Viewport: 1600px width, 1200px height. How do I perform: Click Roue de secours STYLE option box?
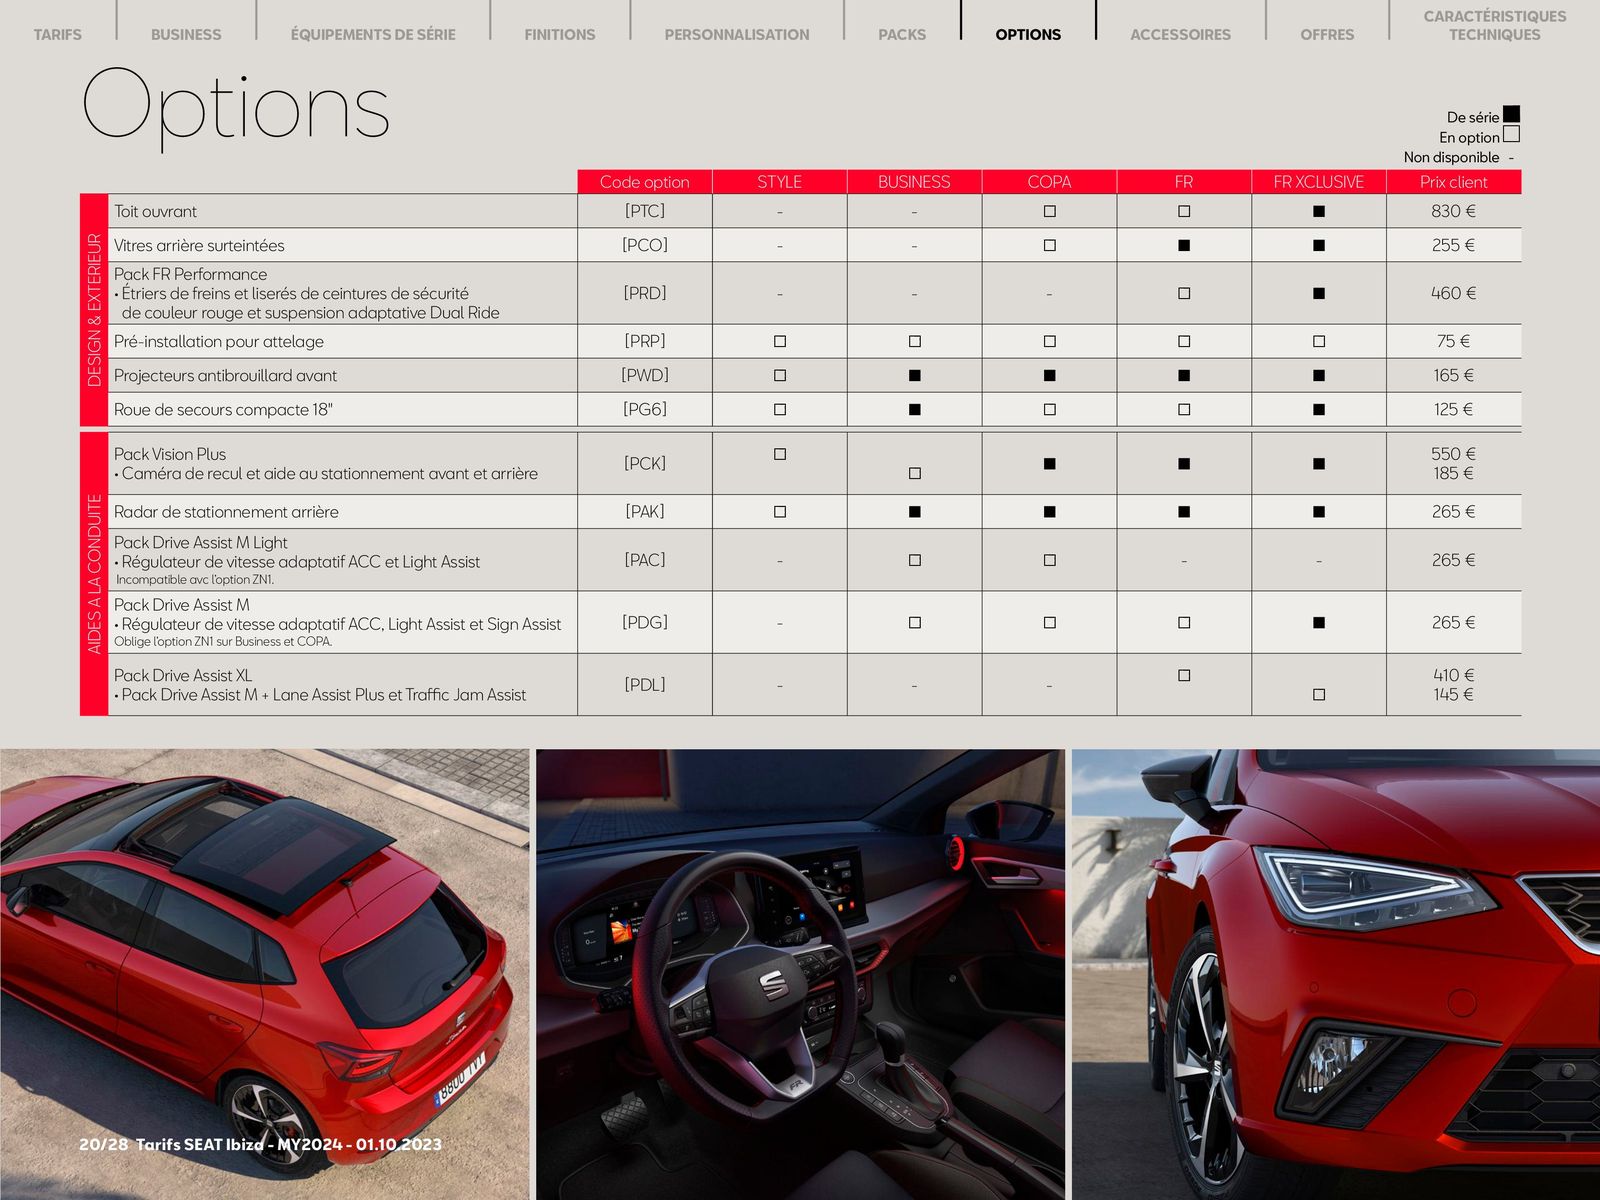click(780, 409)
